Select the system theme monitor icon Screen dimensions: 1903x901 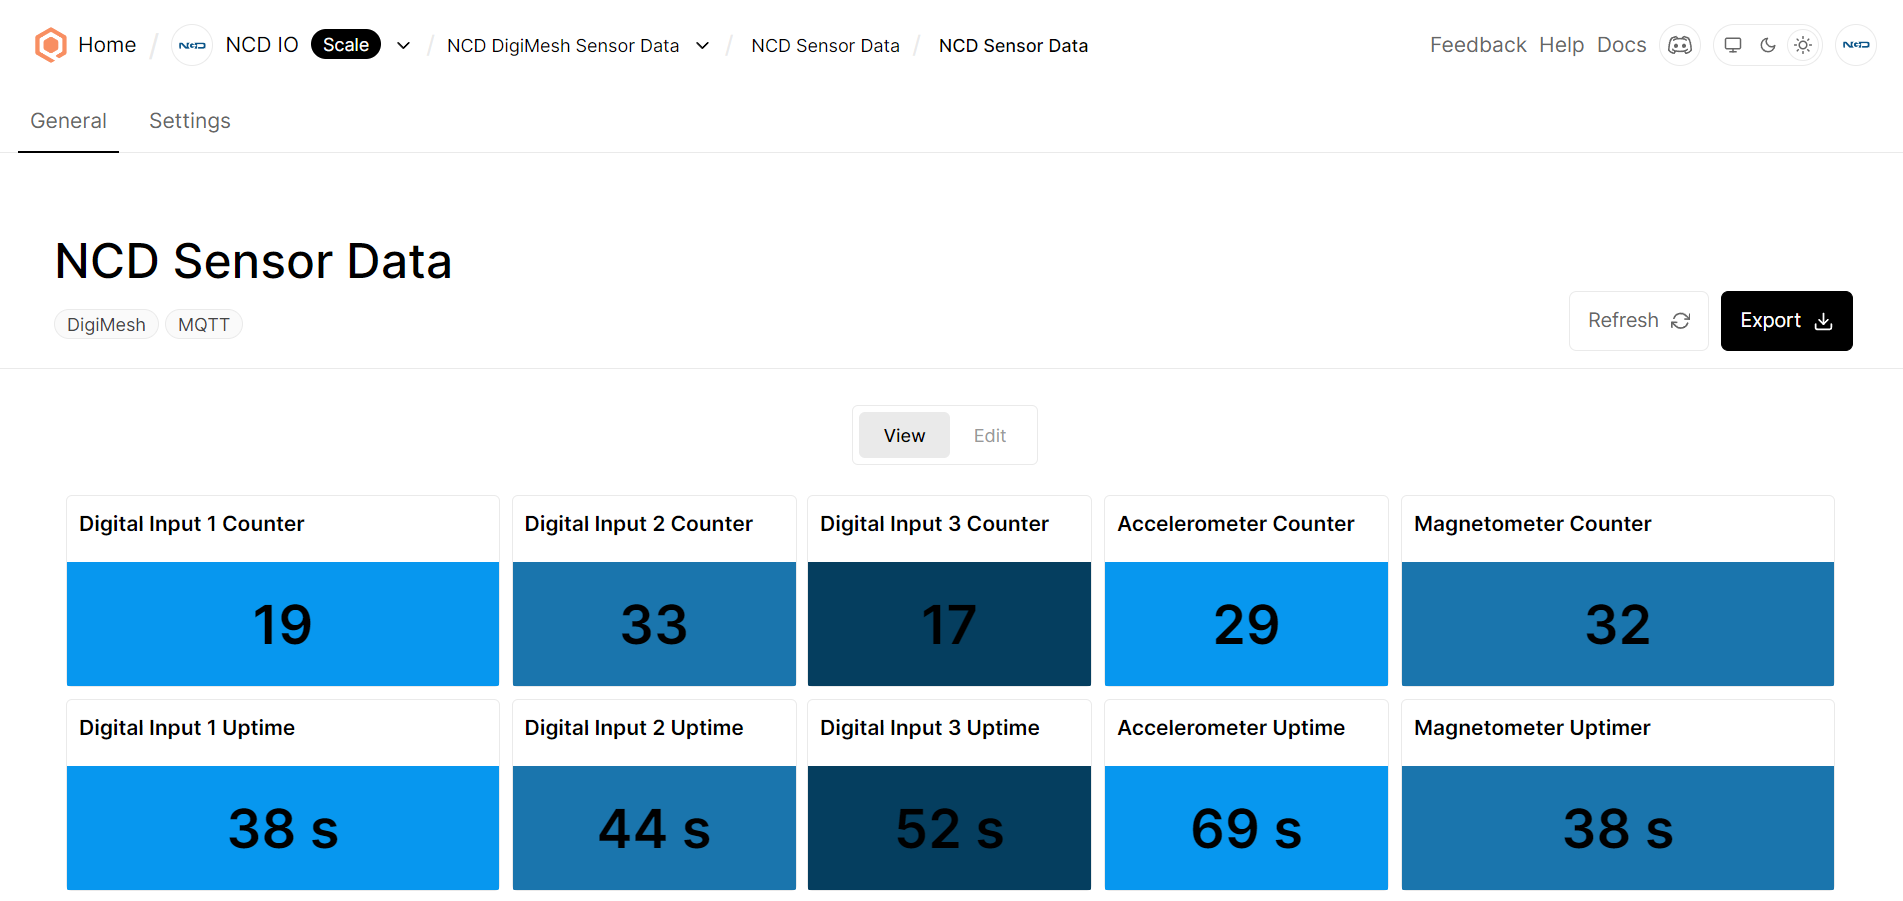(1732, 45)
